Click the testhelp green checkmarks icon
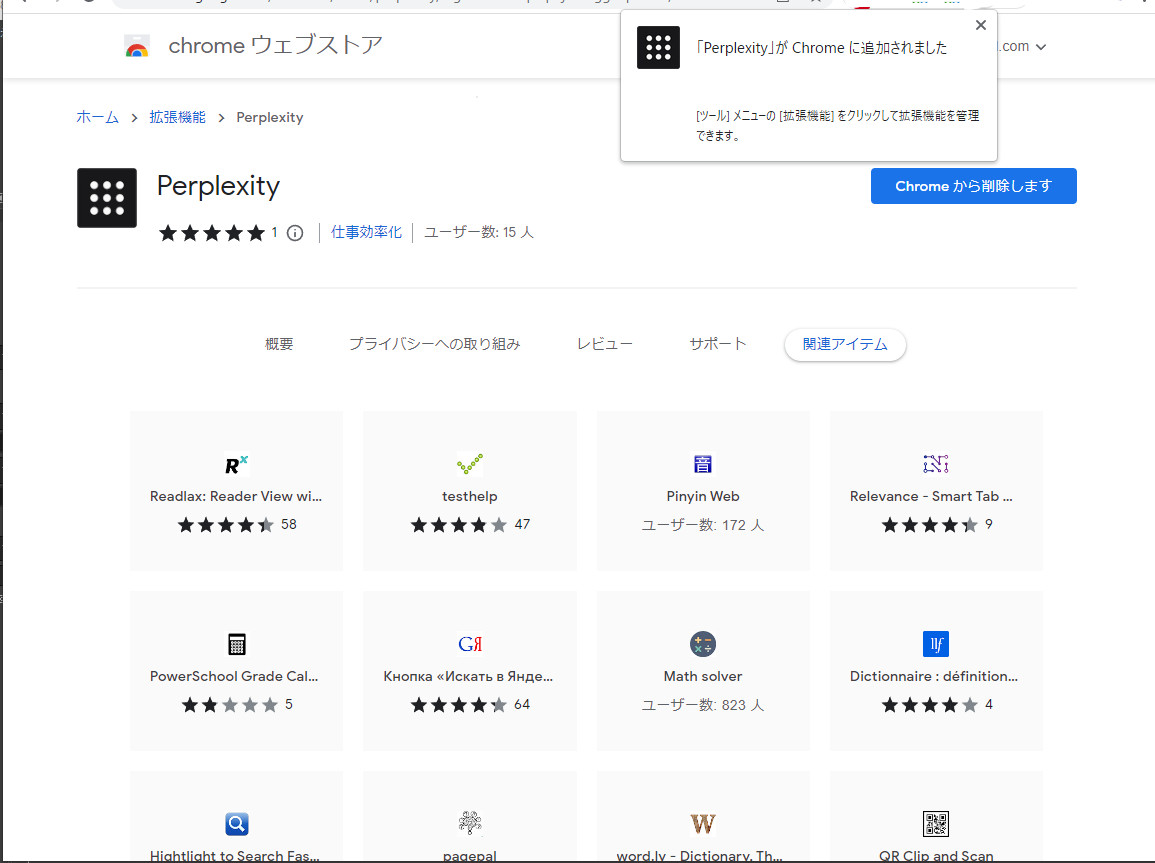This screenshot has height=863, width=1155. coord(470,464)
